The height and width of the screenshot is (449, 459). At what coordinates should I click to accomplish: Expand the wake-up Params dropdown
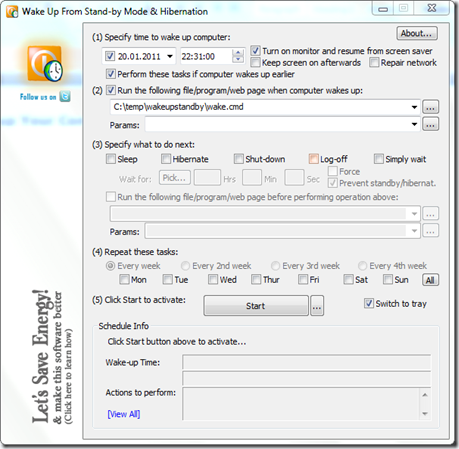[x=414, y=124]
